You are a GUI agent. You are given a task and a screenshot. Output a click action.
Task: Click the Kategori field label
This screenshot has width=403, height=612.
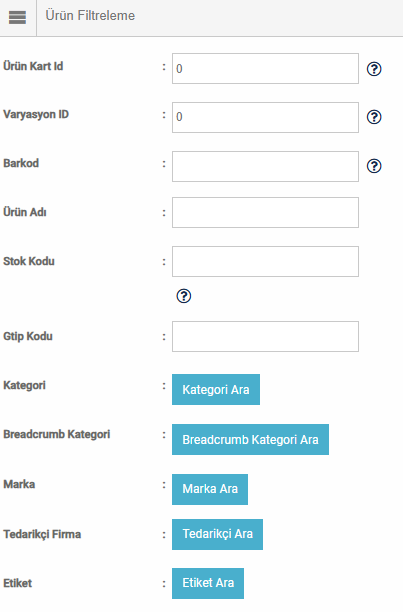(x=24, y=386)
